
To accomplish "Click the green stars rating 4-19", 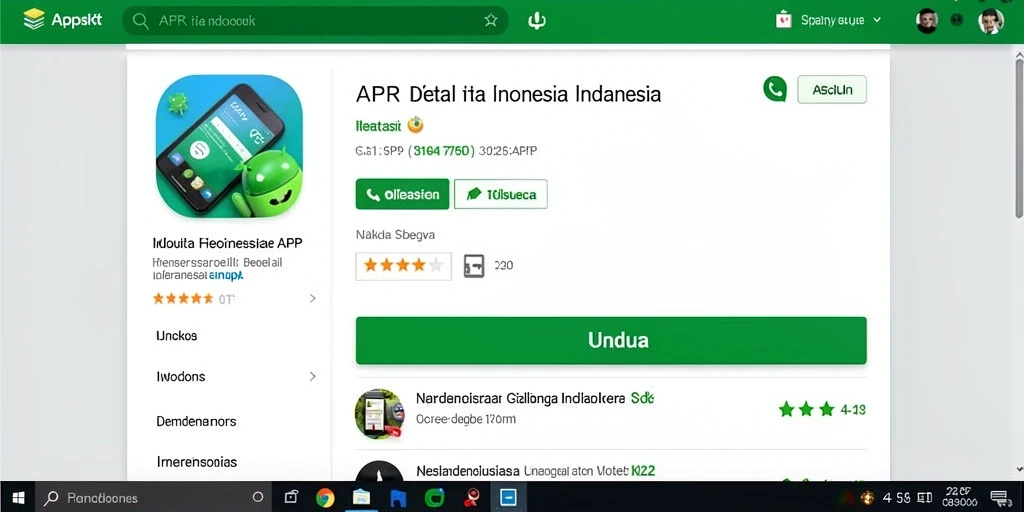I will pos(822,409).
